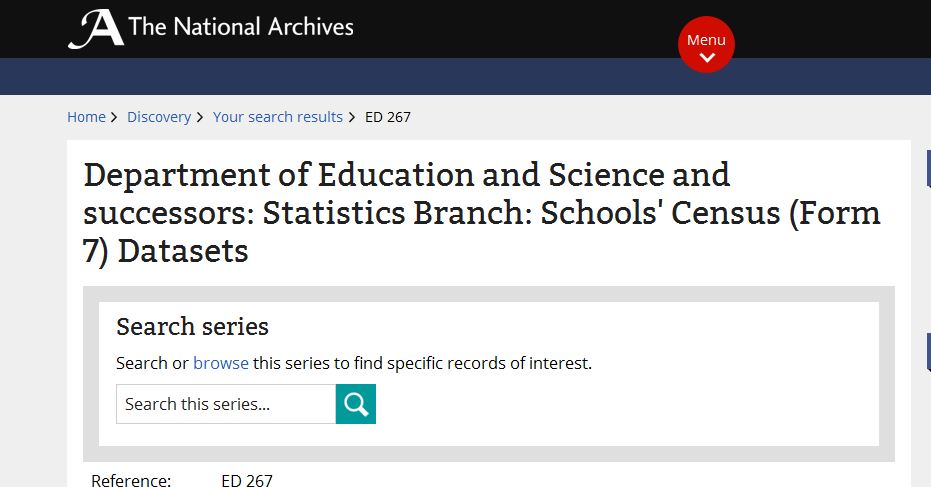This screenshot has height=487, width=931.
Task: Click the ED 267 reference value
Action: point(247,480)
